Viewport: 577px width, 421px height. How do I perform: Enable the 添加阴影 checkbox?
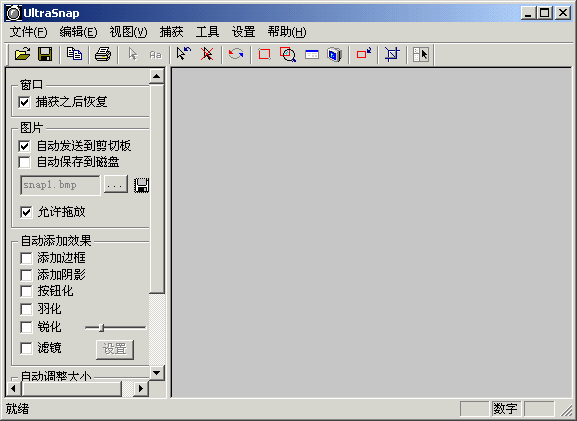(26, 275)
